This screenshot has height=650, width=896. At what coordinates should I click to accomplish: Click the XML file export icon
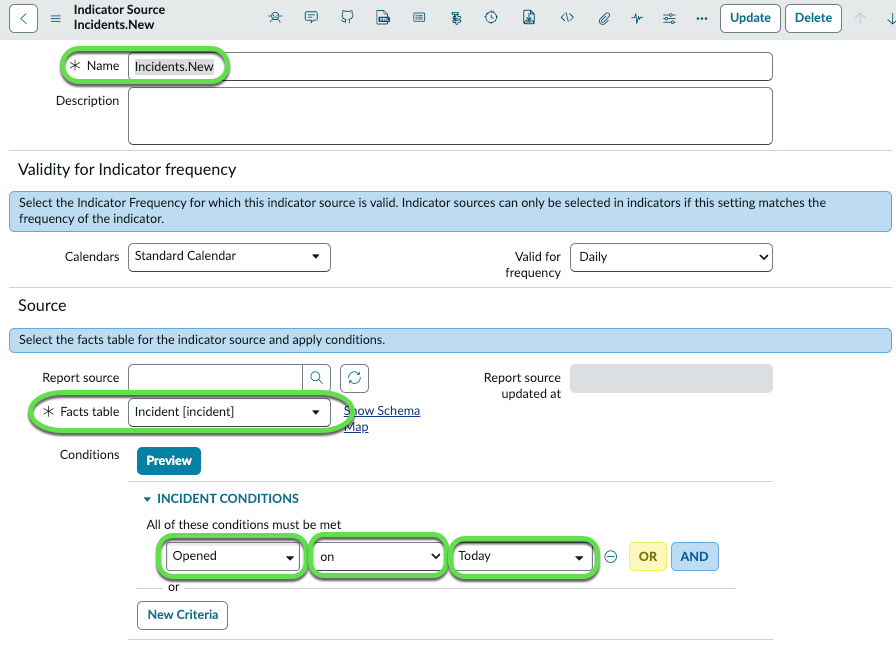(x=383, y=18)
